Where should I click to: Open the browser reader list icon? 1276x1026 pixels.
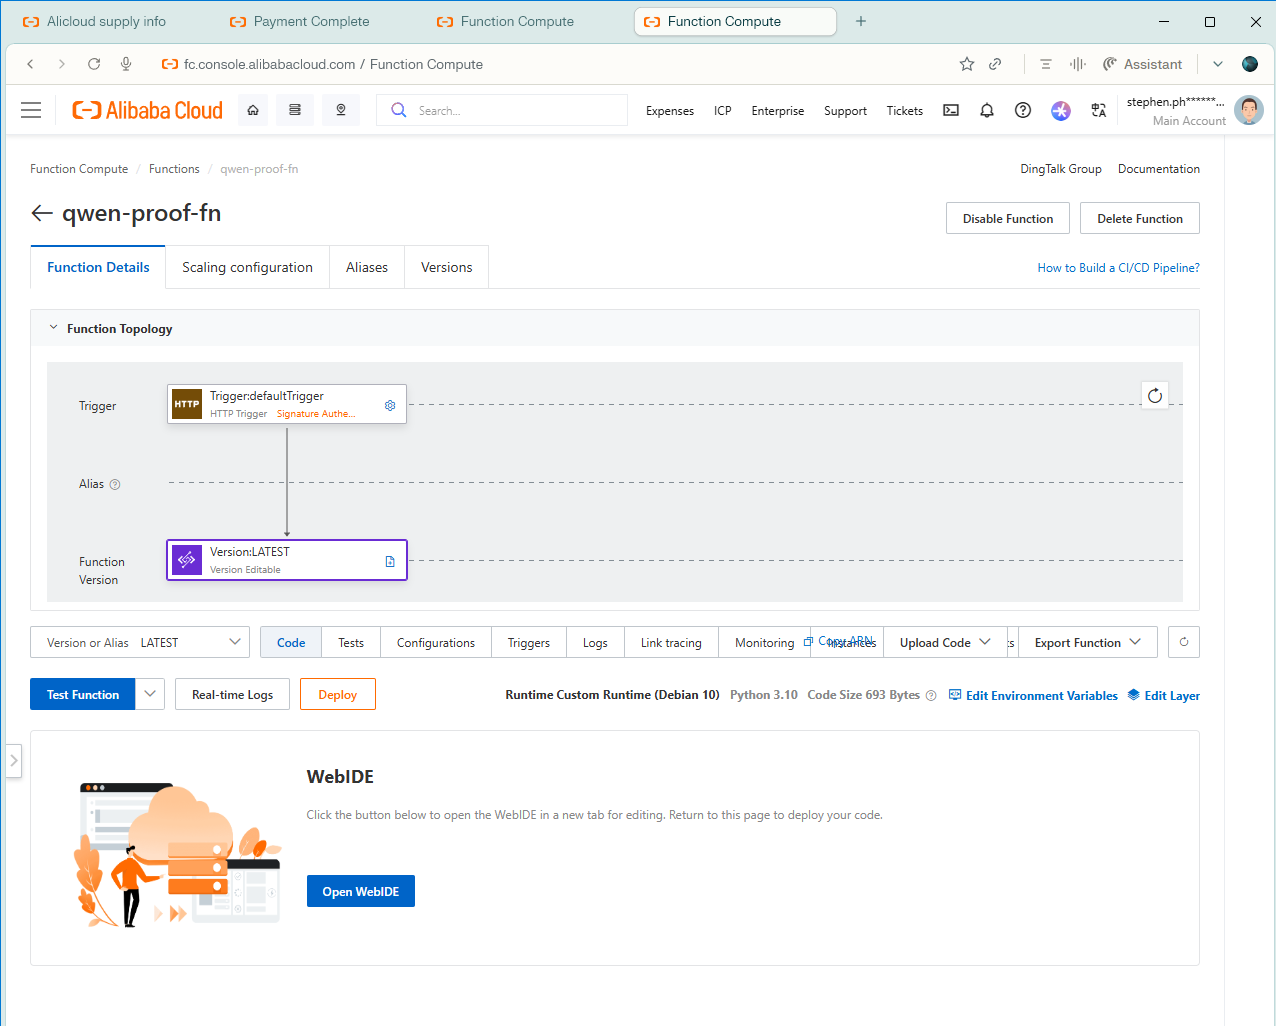point(1046,64)
